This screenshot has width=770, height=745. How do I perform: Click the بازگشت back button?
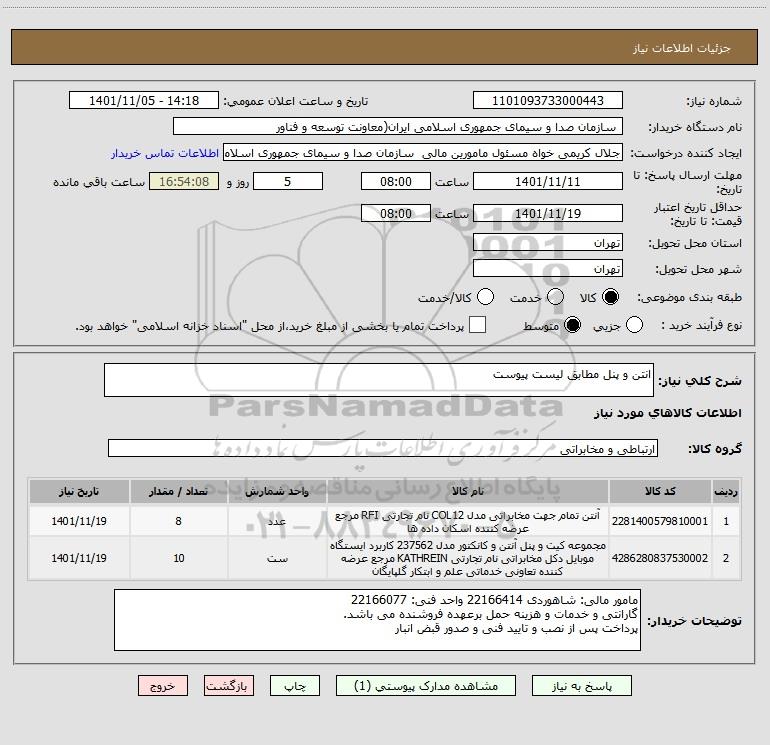[229, 686]
